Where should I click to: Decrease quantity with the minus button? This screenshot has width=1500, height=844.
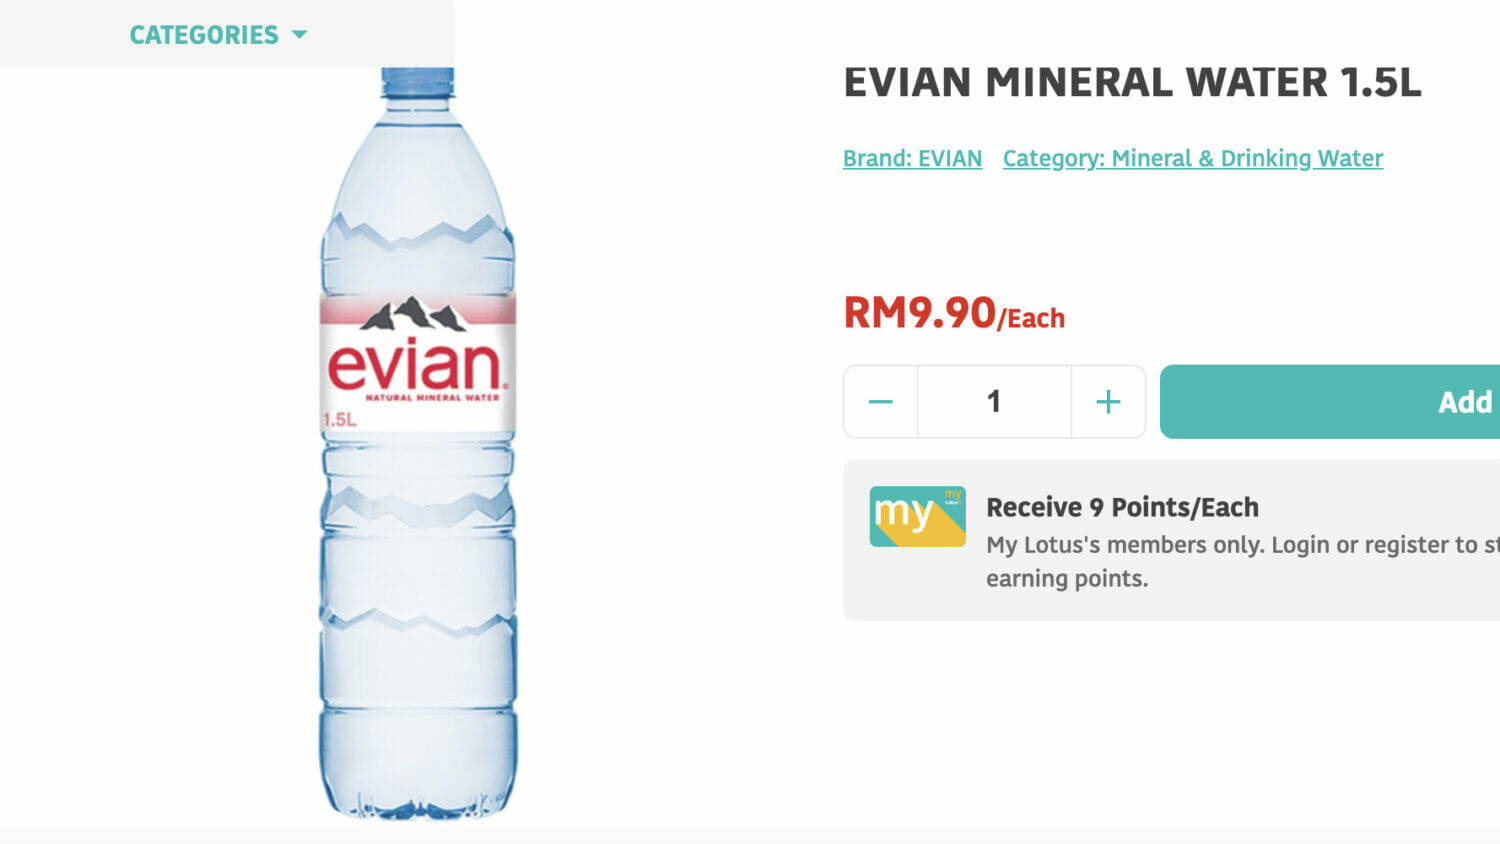click(881, 402)
